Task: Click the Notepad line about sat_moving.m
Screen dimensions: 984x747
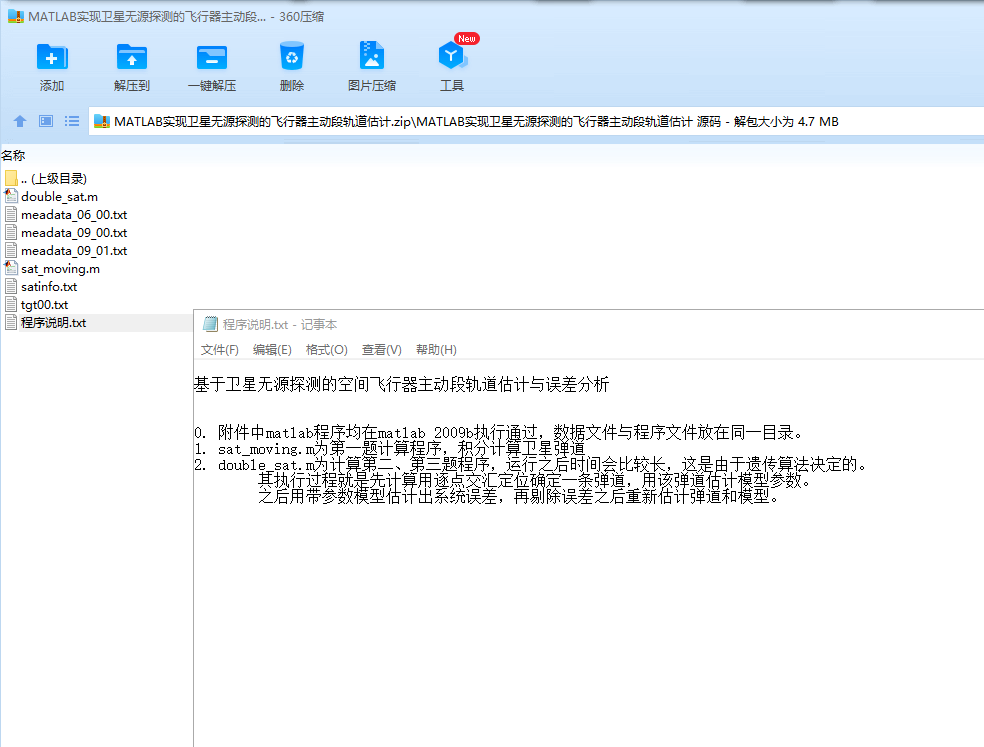Action: [389, 448]
